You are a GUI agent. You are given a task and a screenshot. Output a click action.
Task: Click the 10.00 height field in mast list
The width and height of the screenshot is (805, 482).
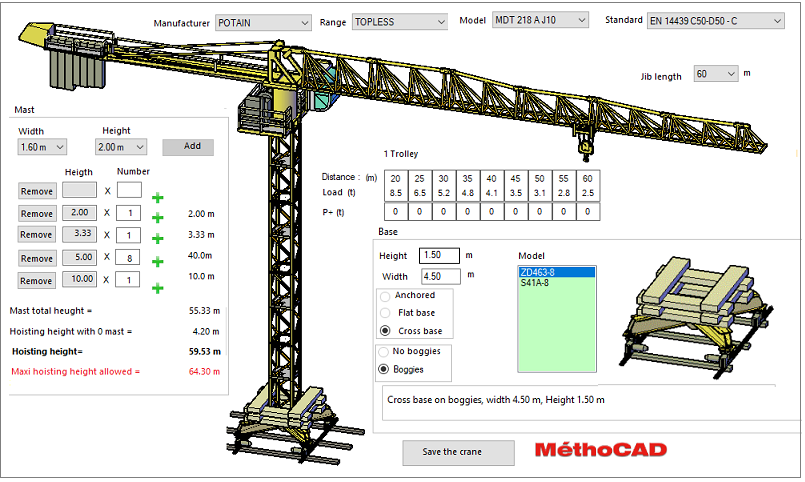click(x=80, y=279)
